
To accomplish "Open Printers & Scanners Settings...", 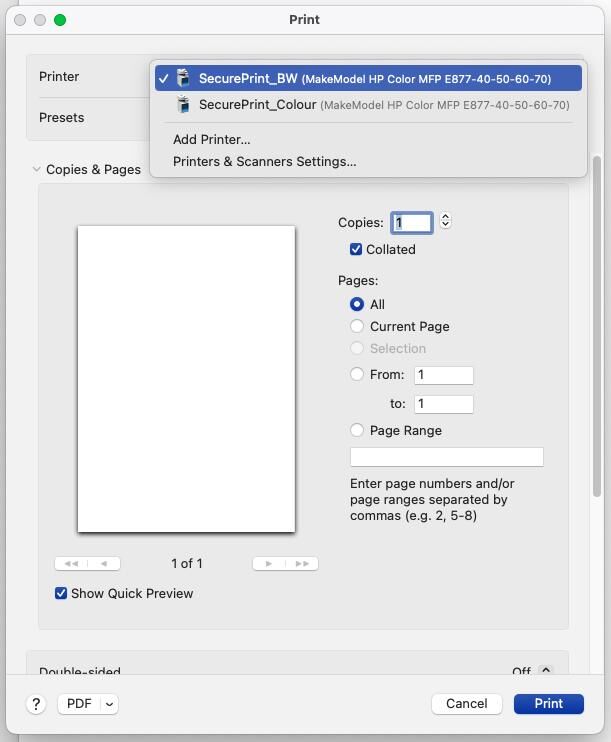I will pos(265,162).
